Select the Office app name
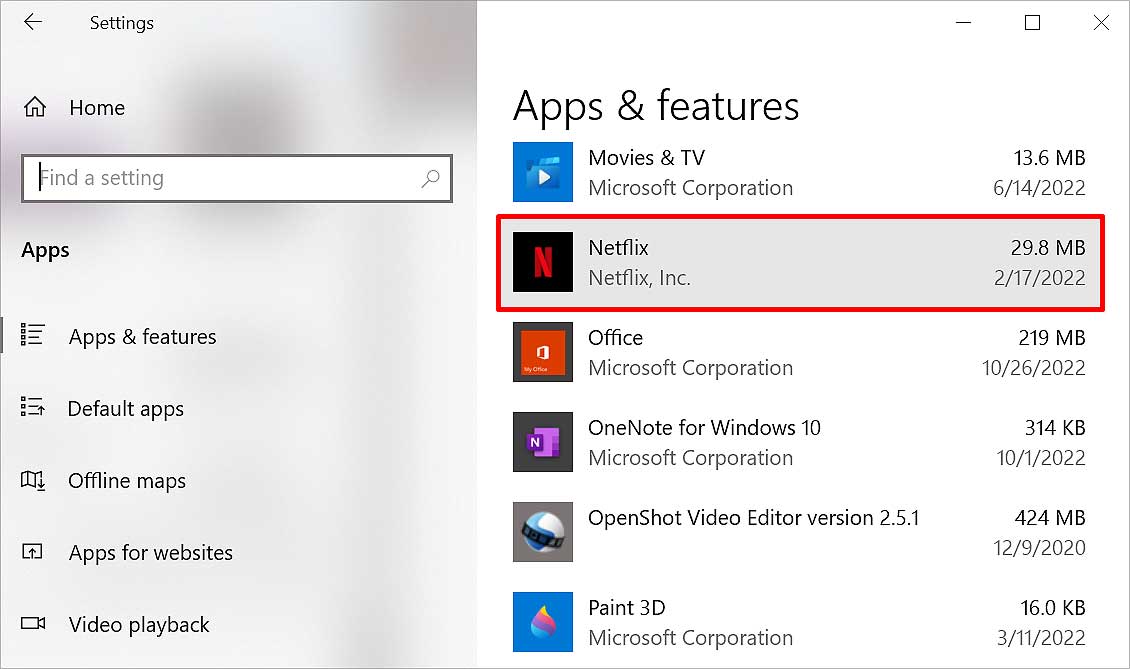 (x=615, y=337)
